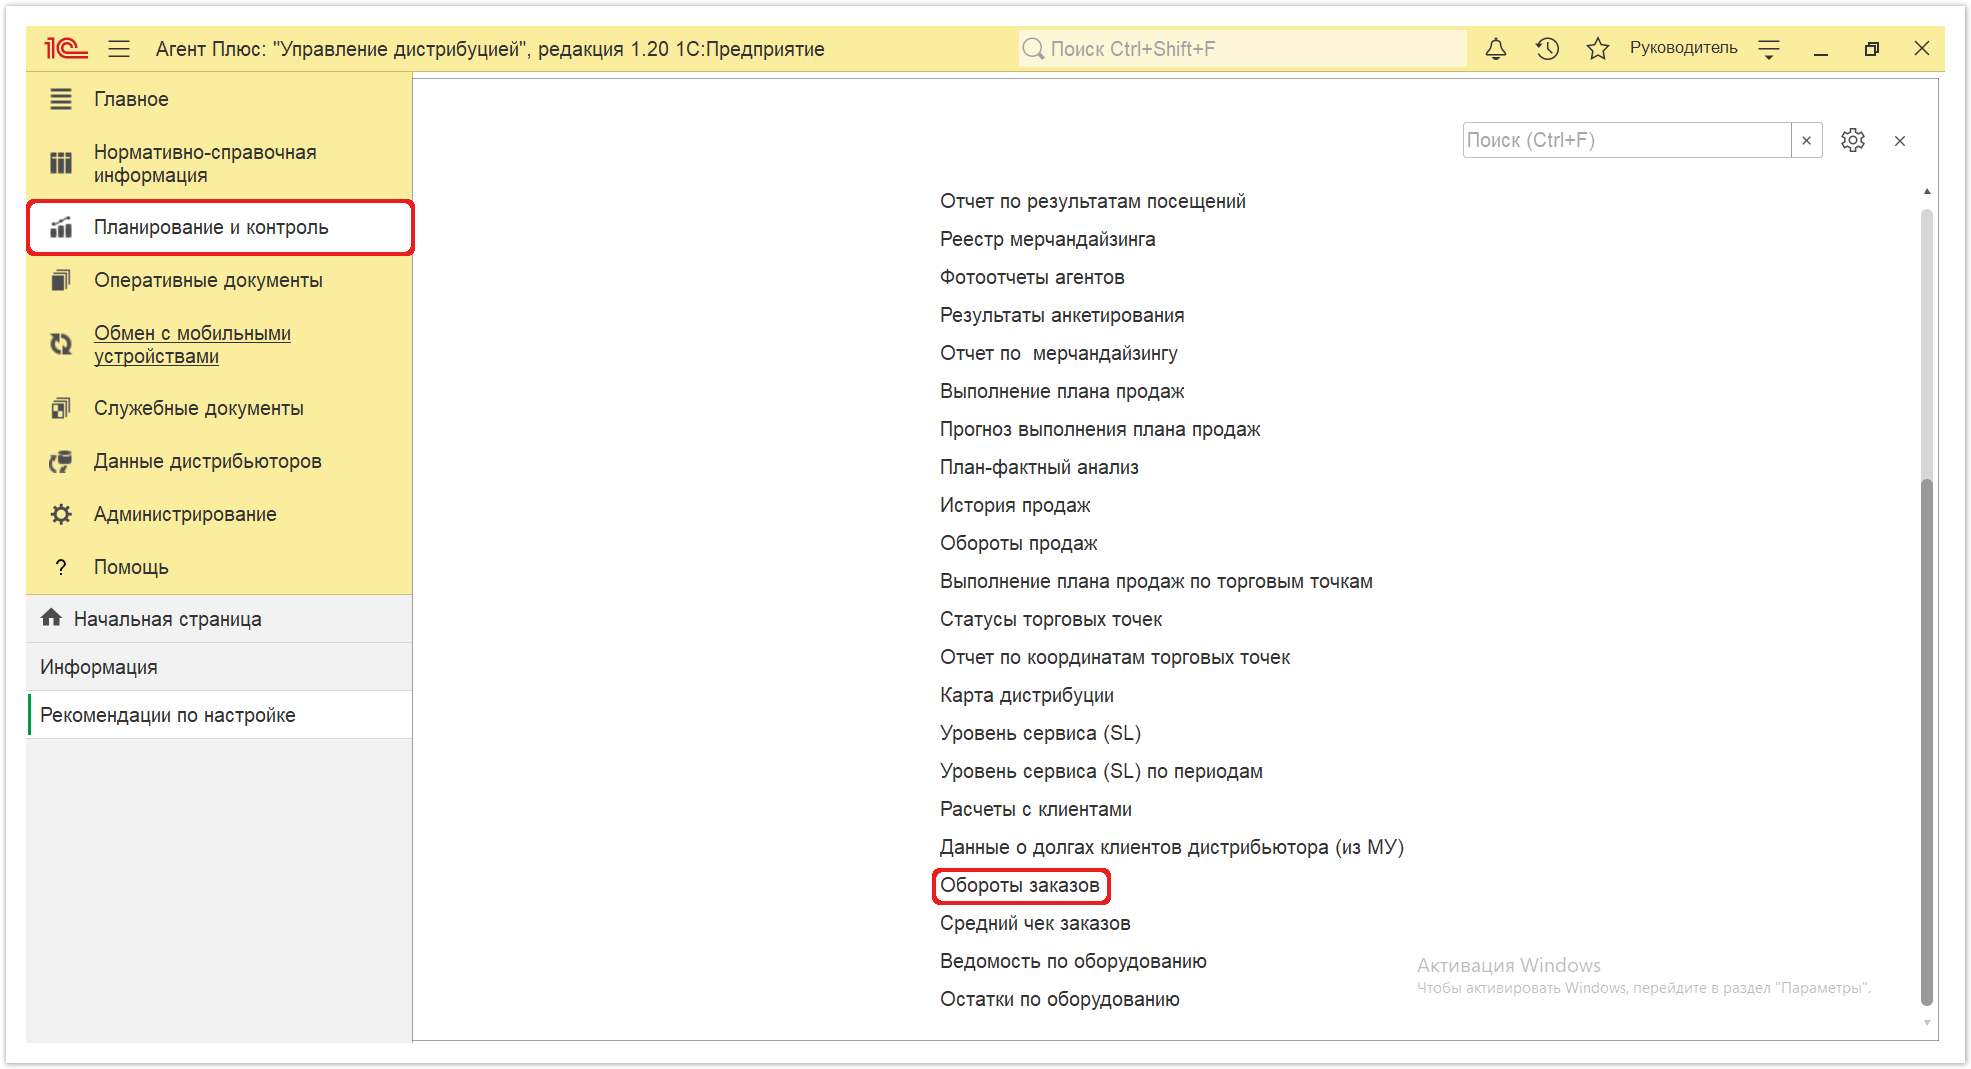
Task: Switch to Информация tab
Action: [219, 667]
